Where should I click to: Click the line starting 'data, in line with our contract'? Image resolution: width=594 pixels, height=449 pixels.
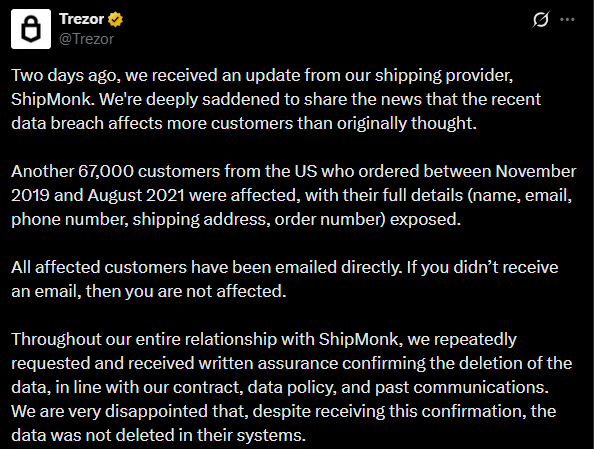click(280, 387)
